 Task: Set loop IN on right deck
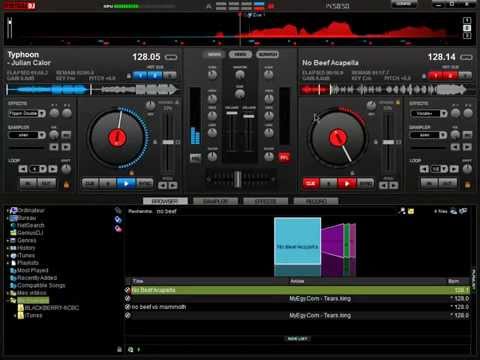(x=430, y=184)
